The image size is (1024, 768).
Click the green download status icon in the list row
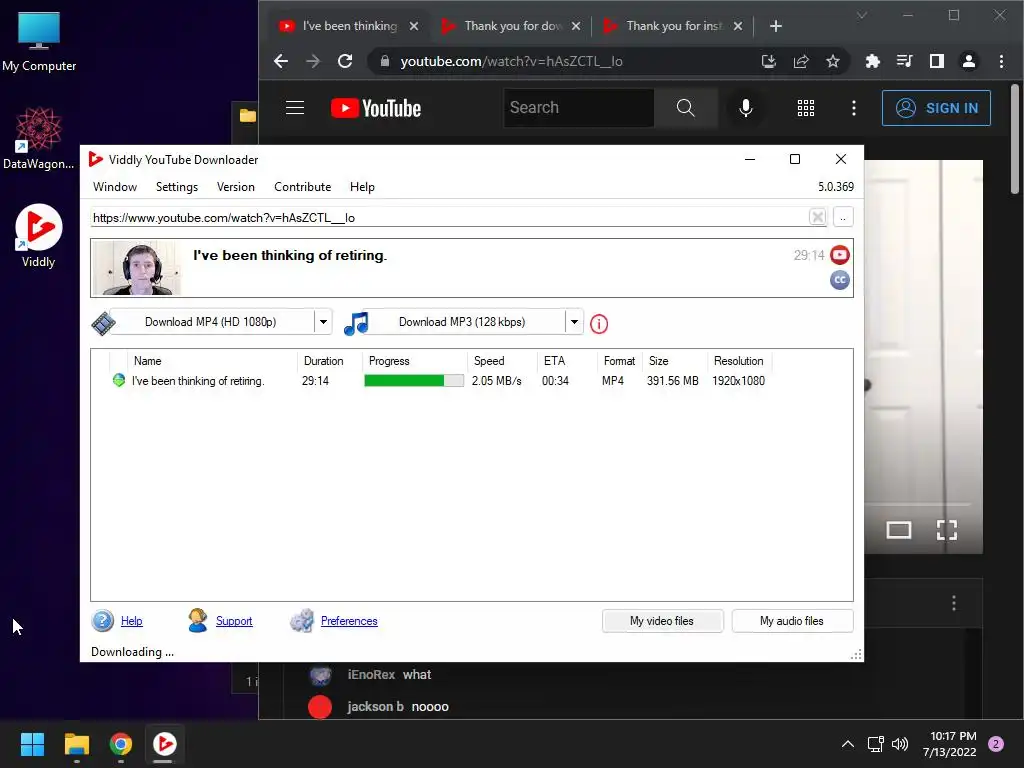(x=119, y=380)
